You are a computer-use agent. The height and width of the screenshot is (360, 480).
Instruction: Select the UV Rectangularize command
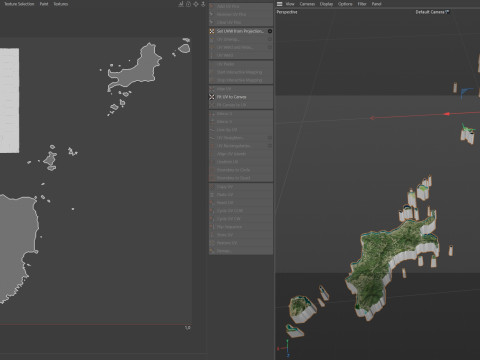(241, 146)
